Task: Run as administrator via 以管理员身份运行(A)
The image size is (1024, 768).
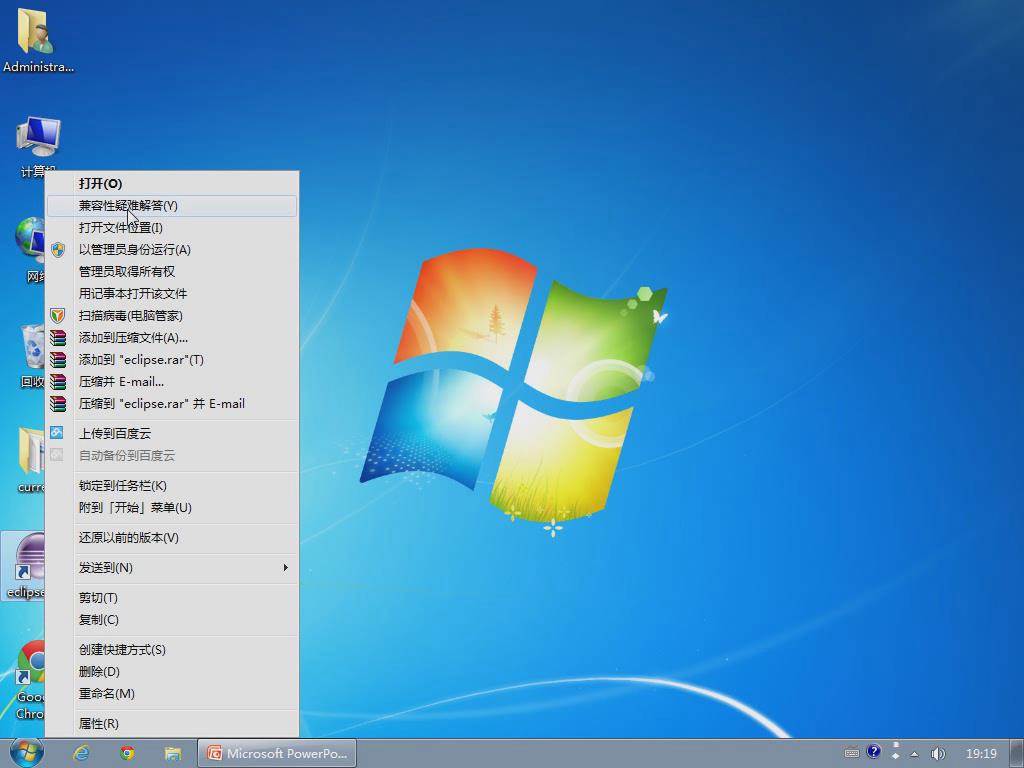Action: pyautogui.click(x=172, y=249)
